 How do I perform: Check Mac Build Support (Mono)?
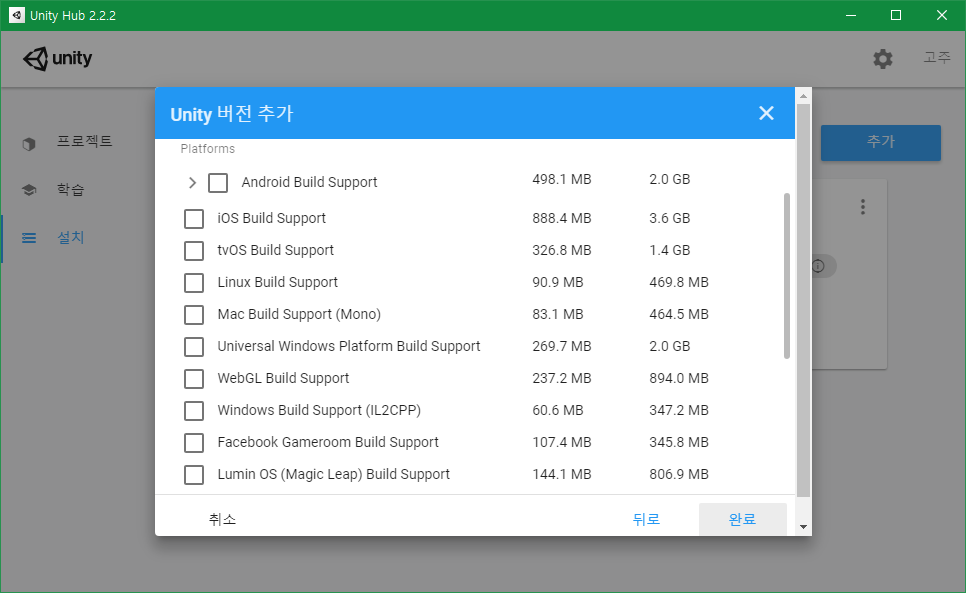pyautogui.click(x=194, y=315)
